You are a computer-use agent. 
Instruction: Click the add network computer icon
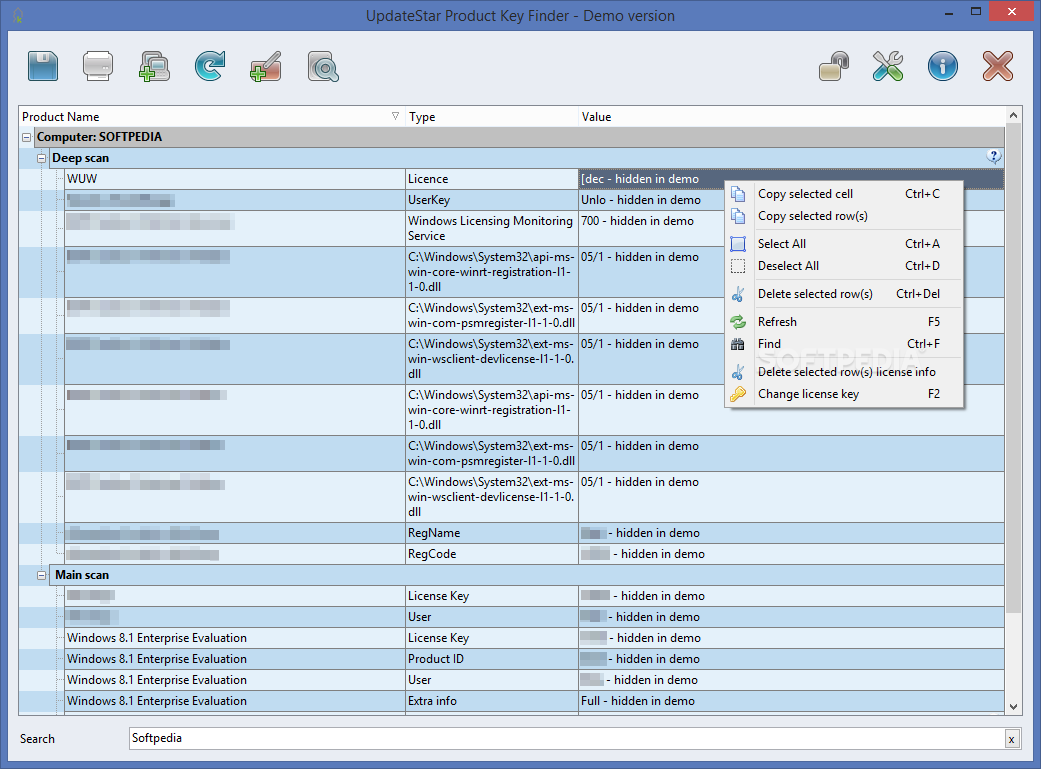pyautogui.click(x=154, y=66)
